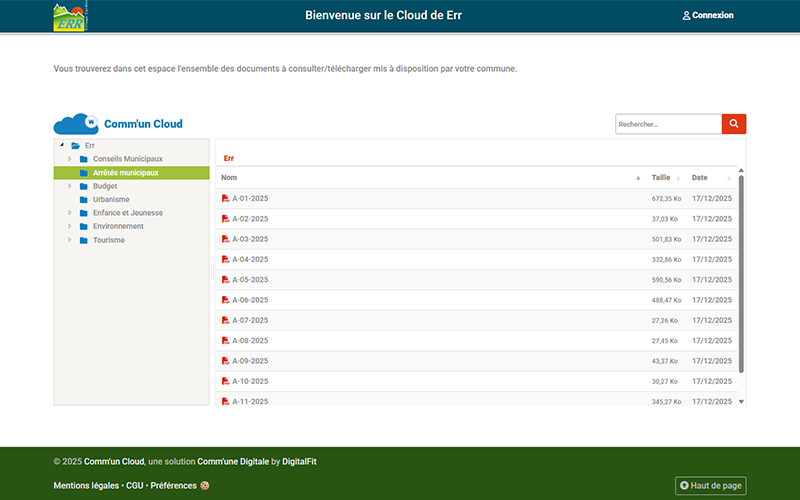This screenshot has height=500, width=800.
Task: Open the Comm'une Digitale footer link
Action: 233,462
